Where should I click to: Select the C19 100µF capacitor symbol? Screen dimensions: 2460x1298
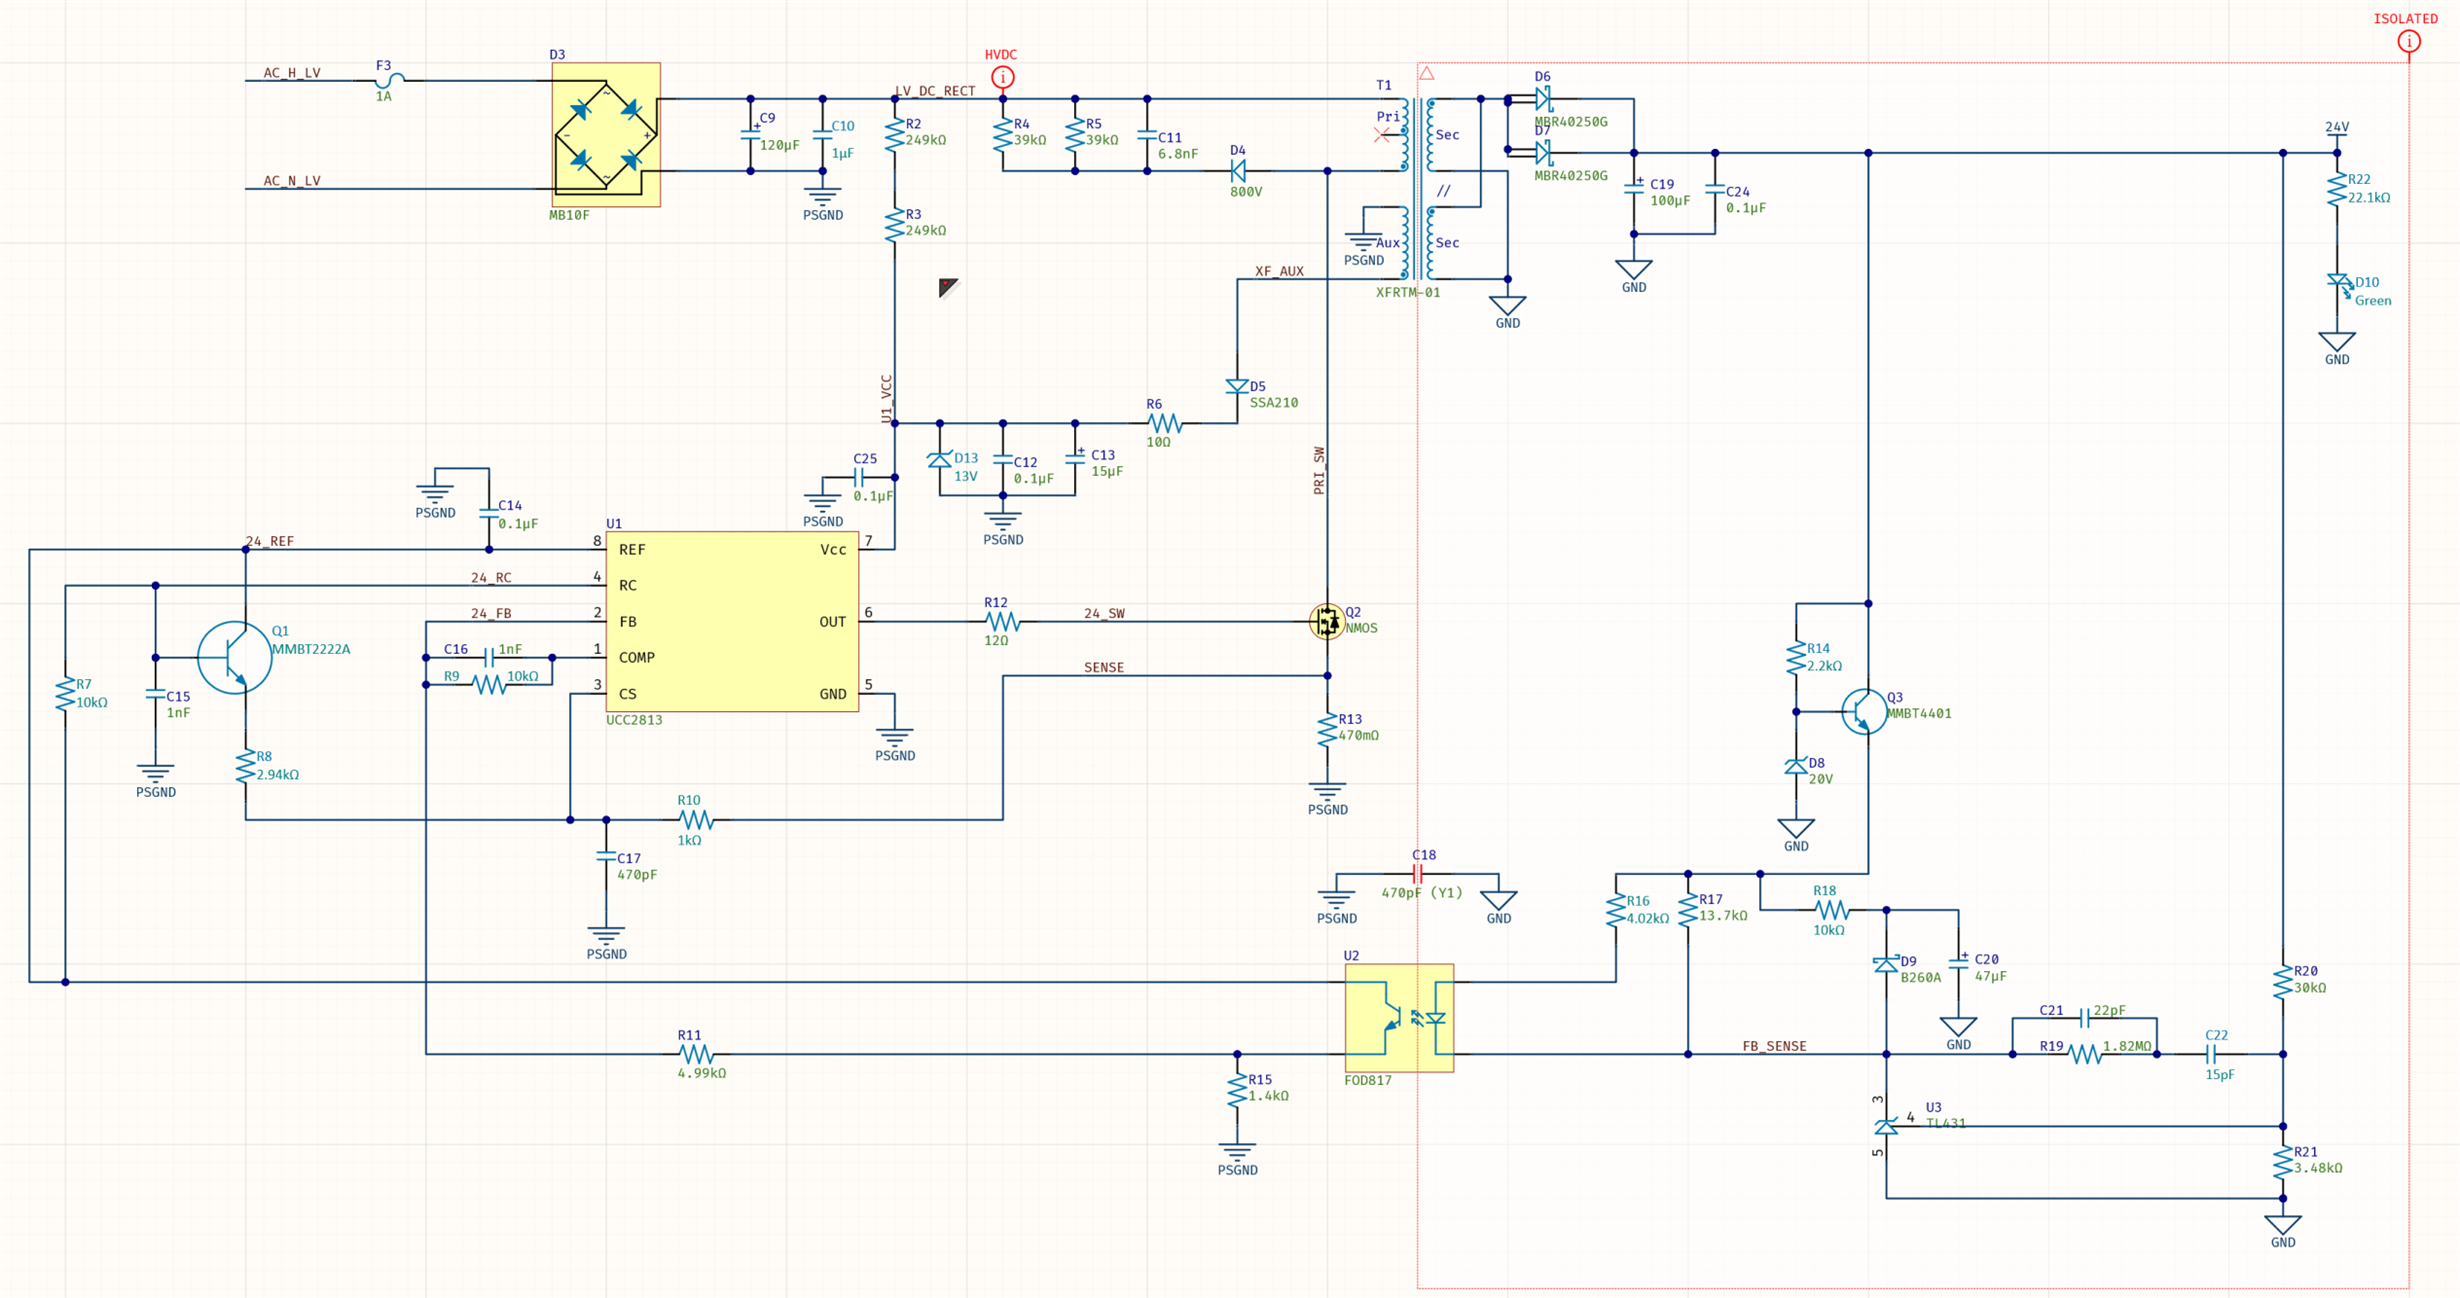[x=1634, y=189]
